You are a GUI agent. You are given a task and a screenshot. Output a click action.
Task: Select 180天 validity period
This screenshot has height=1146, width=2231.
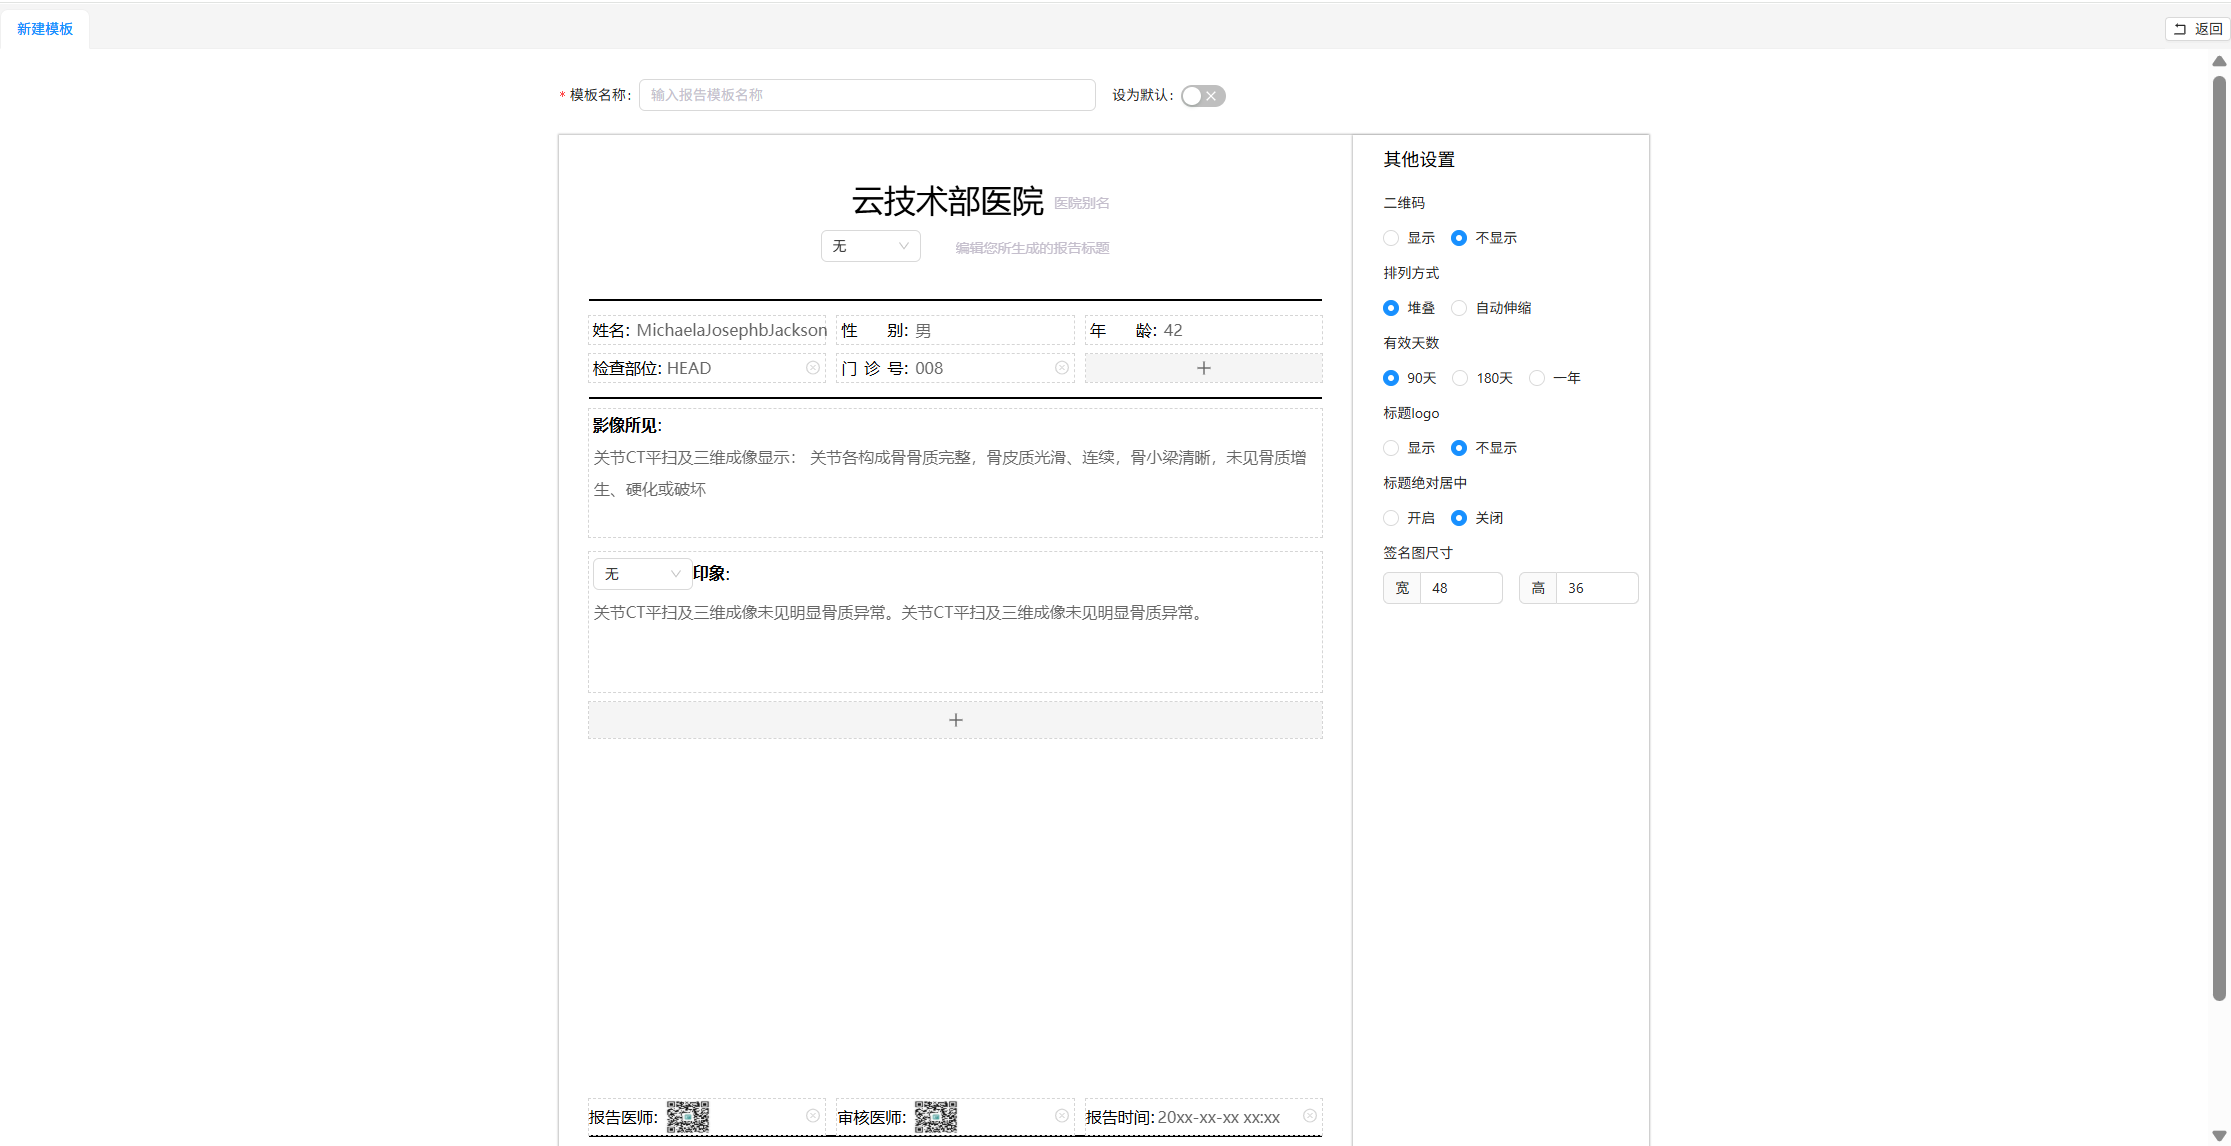click(x=1460, y=378)
